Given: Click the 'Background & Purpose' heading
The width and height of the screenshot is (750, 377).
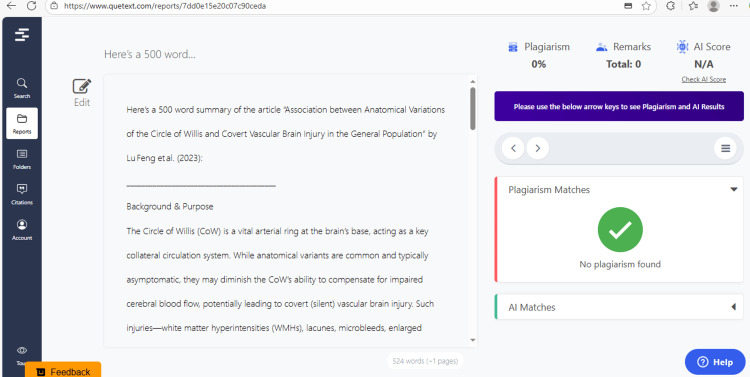Looking at the screenshot, I should pyautogui.click(x=170, y=207).
